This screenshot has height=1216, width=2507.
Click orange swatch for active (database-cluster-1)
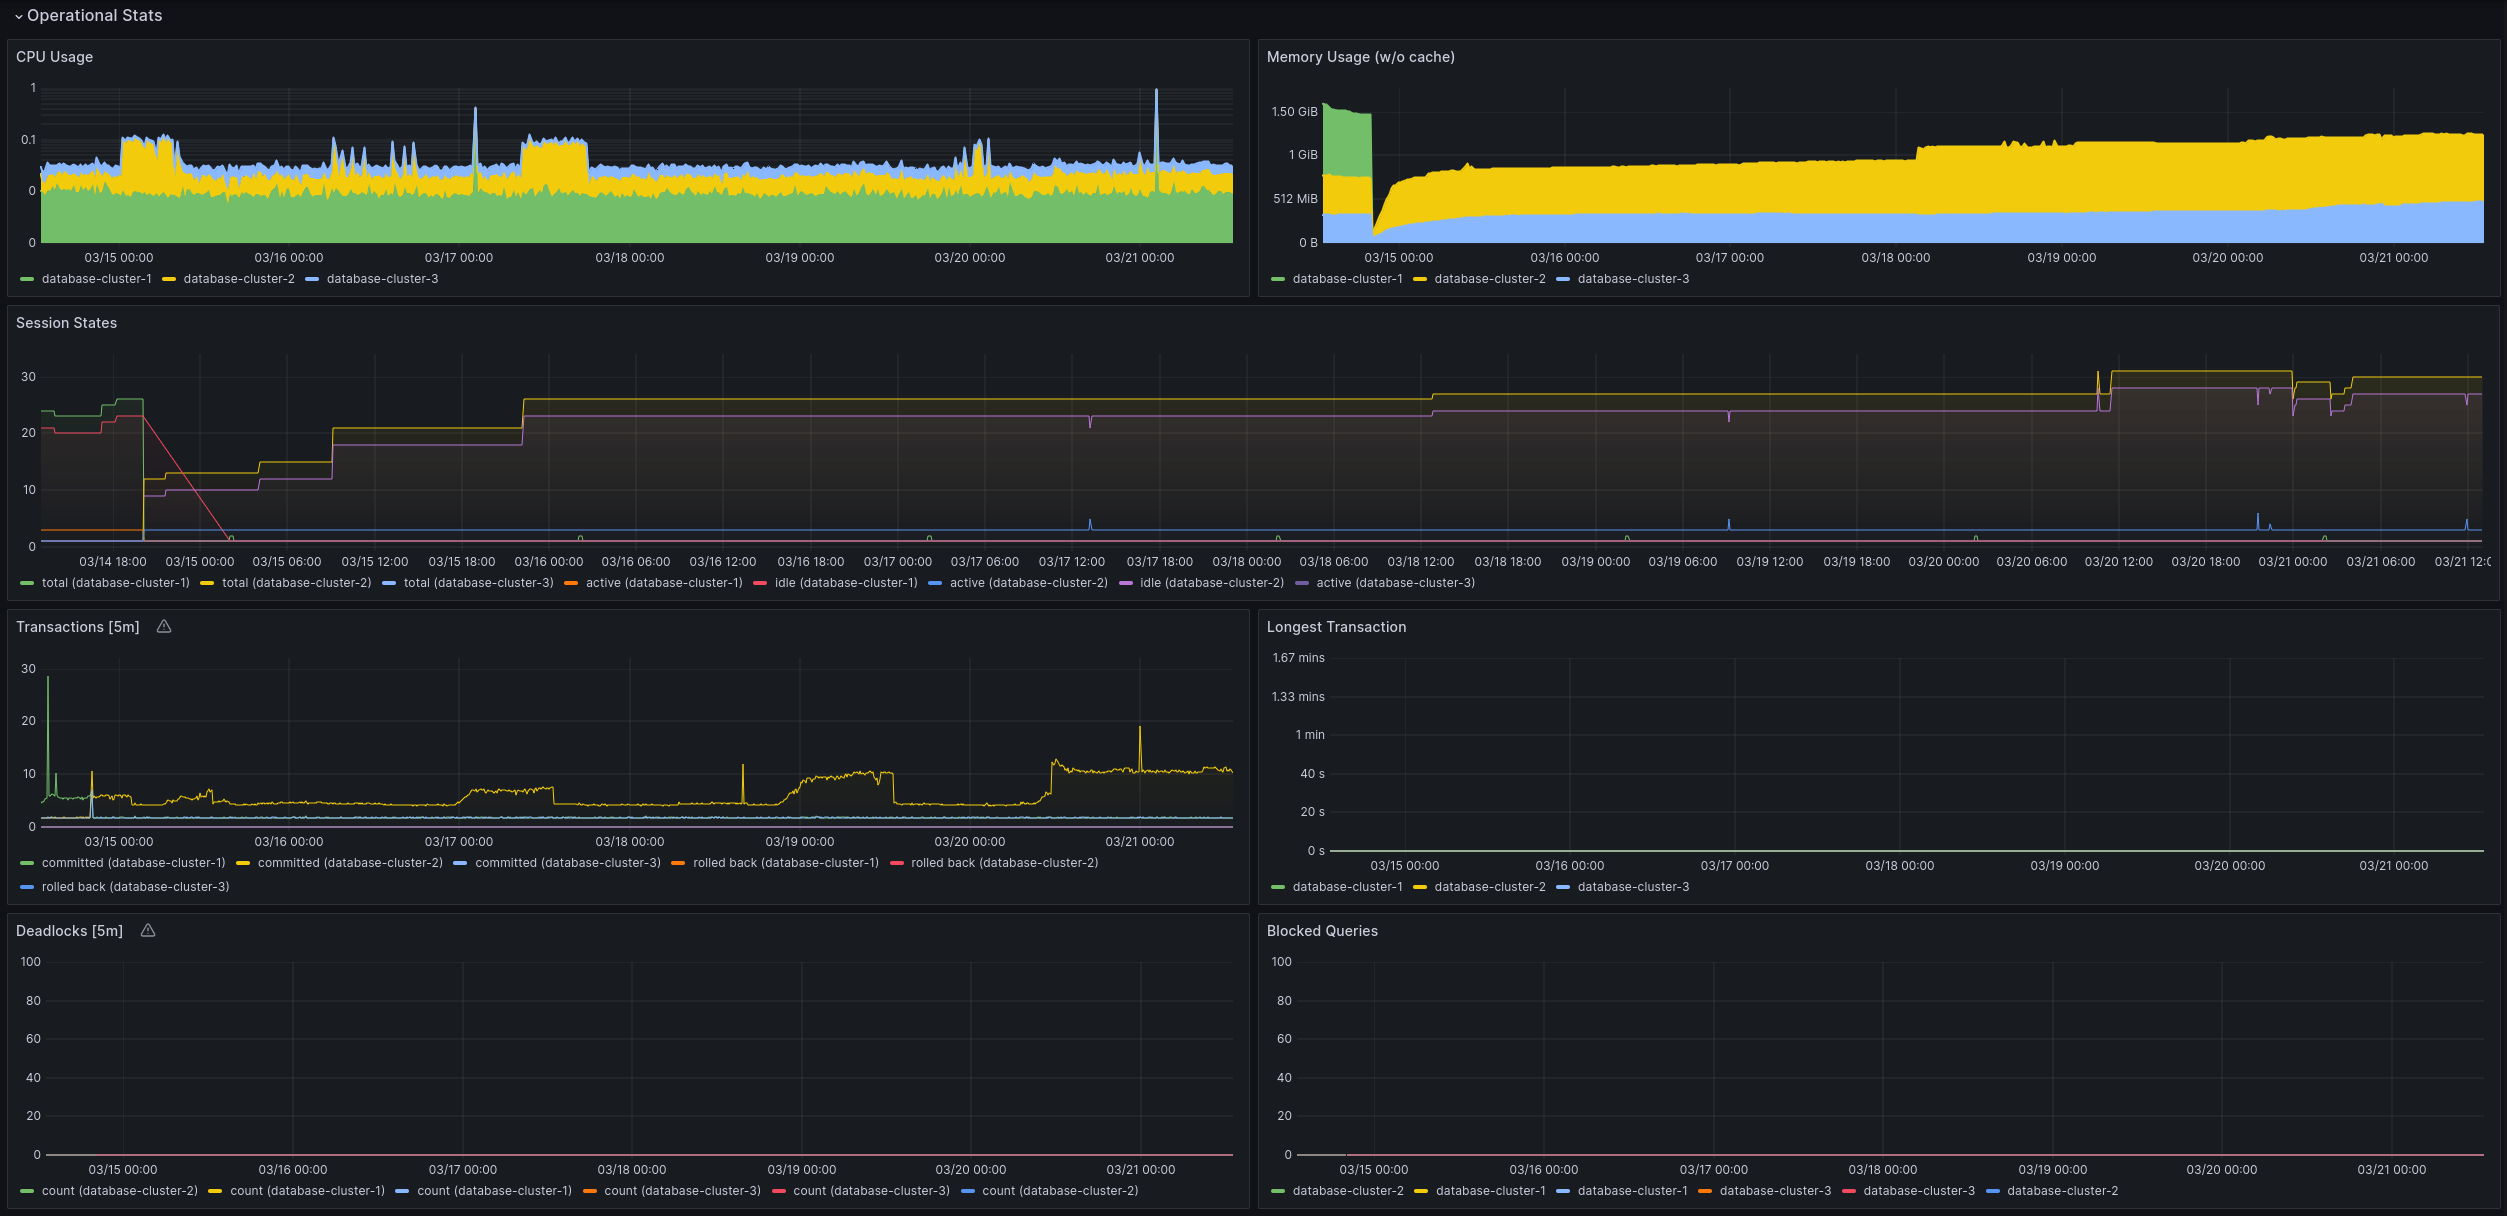pos(571,583)
